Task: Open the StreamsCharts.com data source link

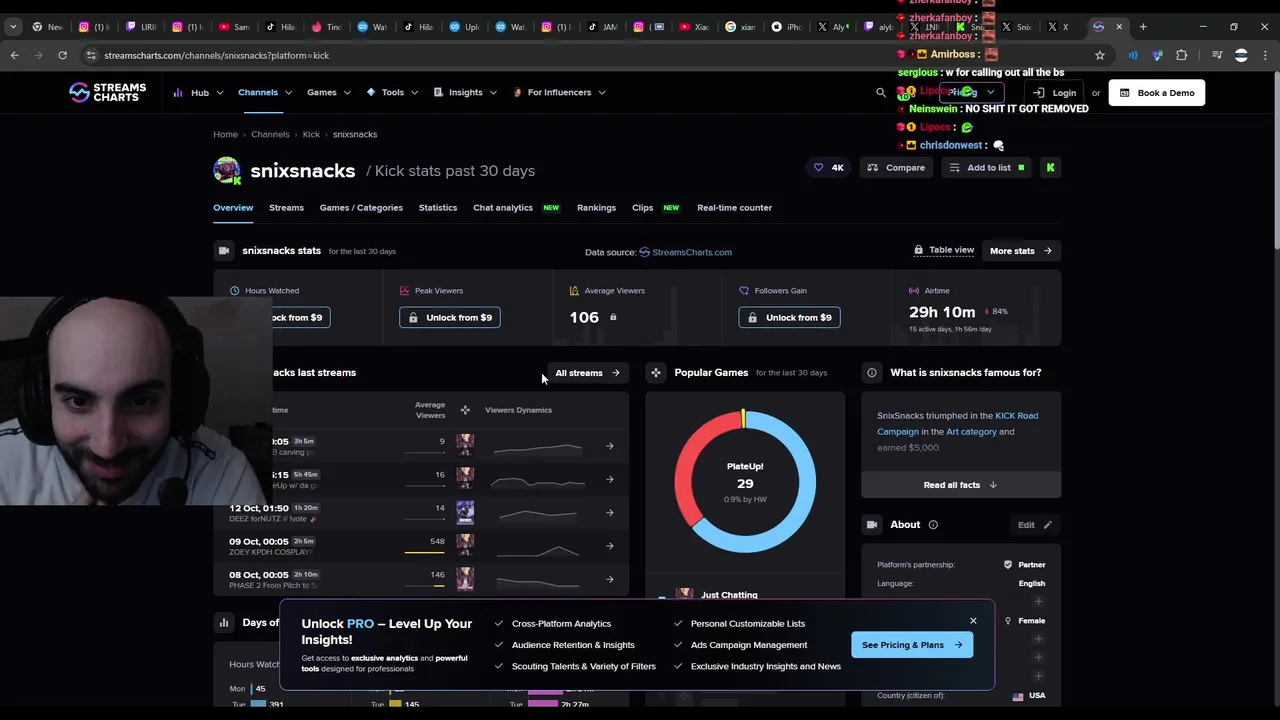Action: (x=685, y=252)
